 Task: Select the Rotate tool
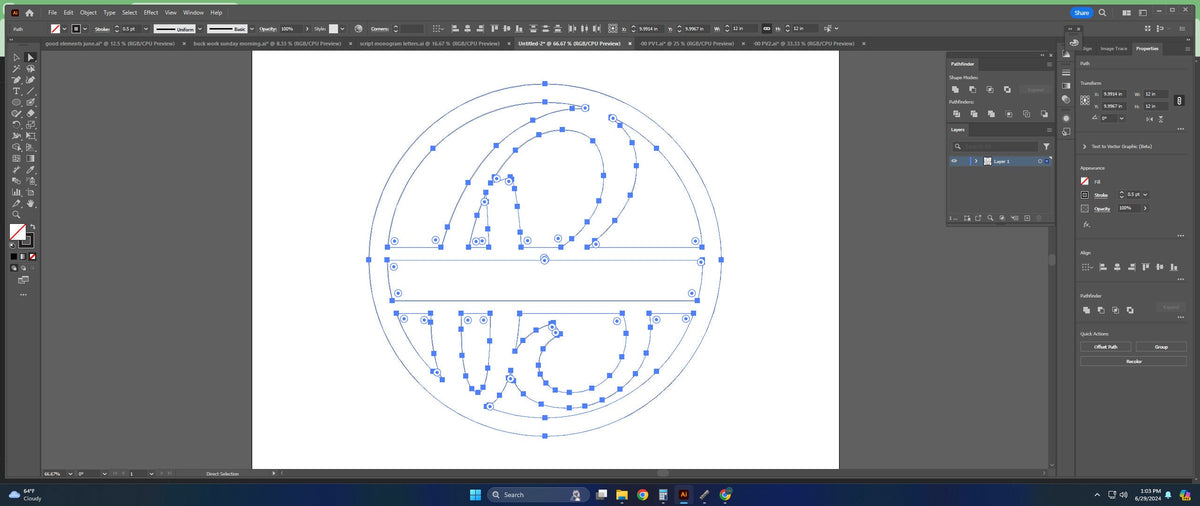click(17, 124)
